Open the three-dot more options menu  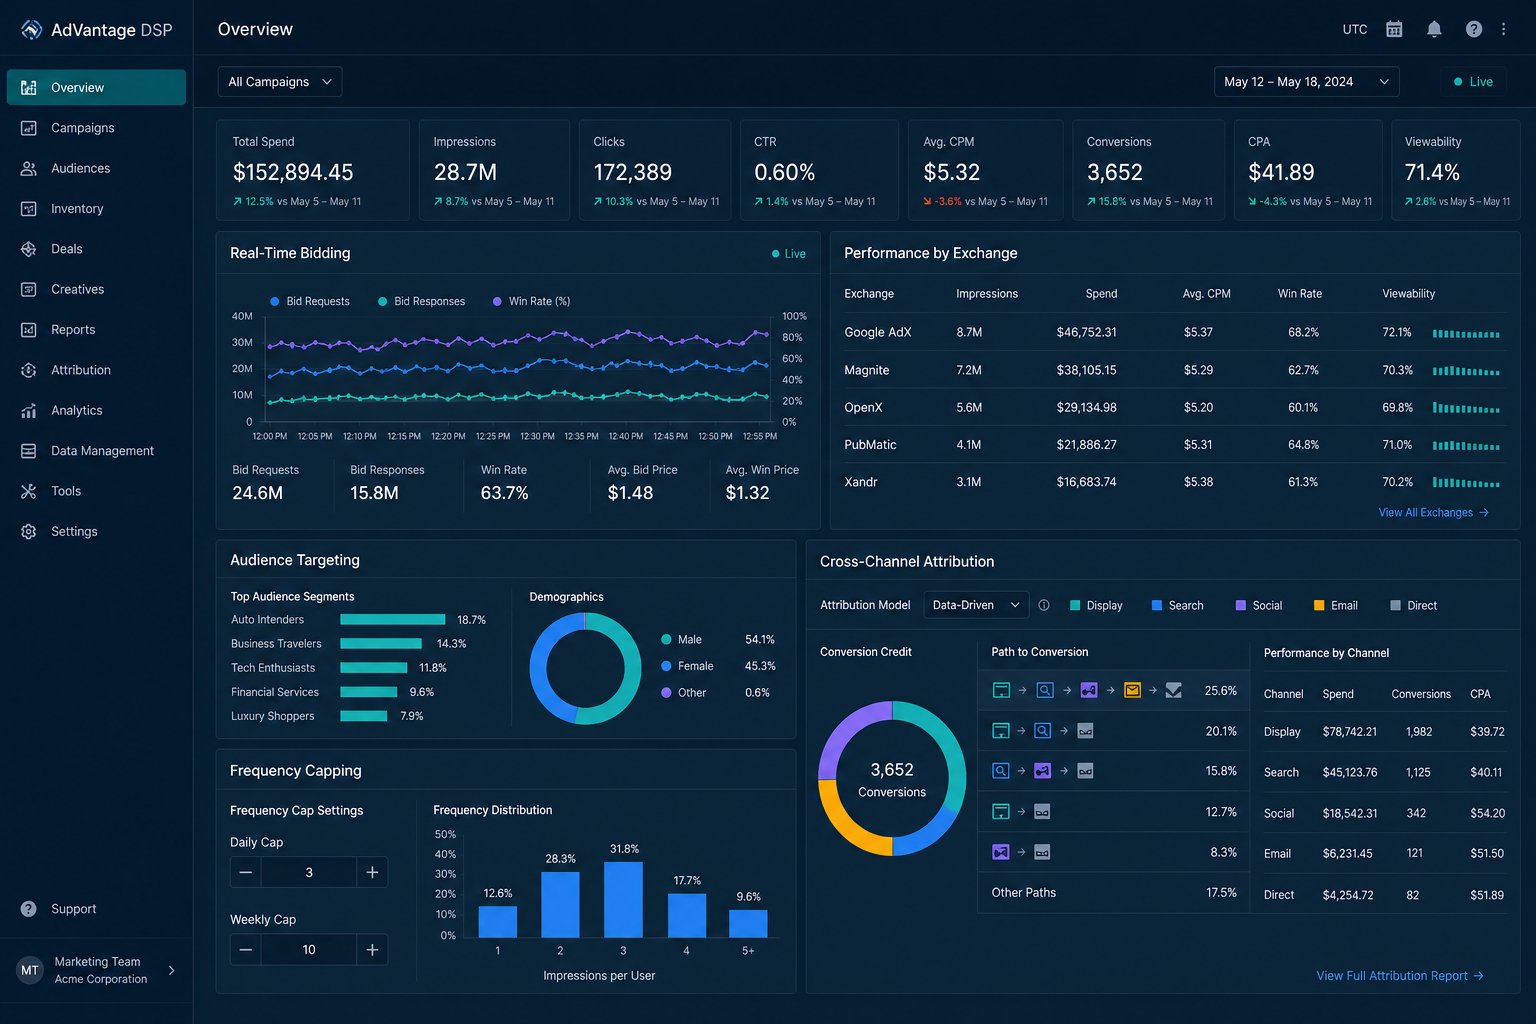(1503, 29)
